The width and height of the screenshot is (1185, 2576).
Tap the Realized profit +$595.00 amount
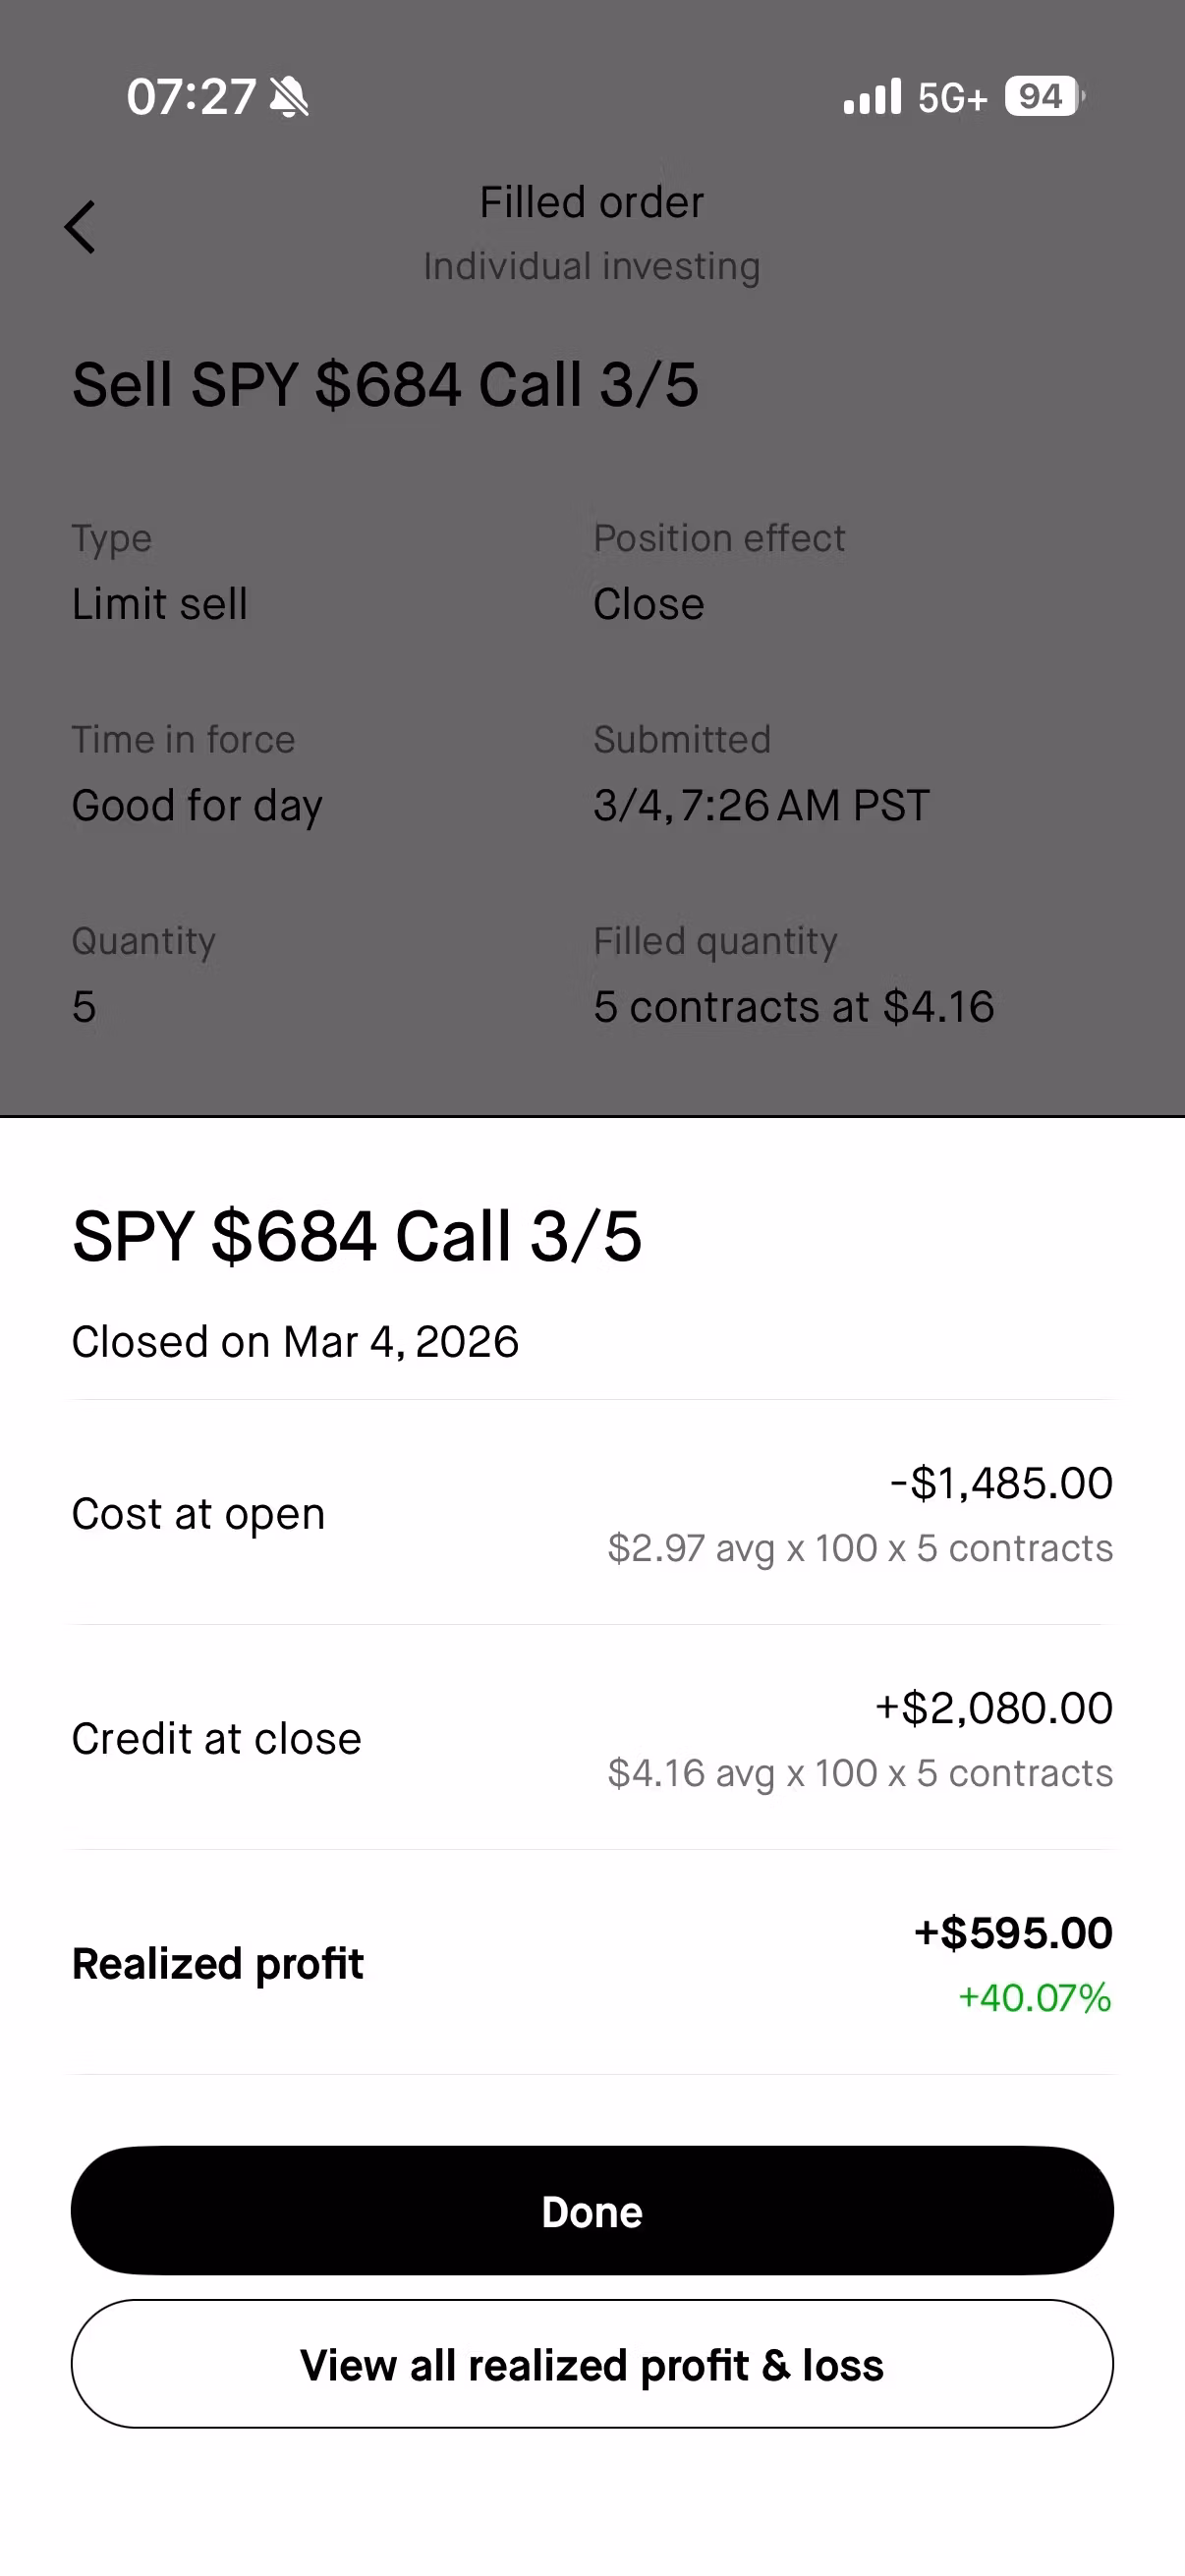[1012, 1933]
